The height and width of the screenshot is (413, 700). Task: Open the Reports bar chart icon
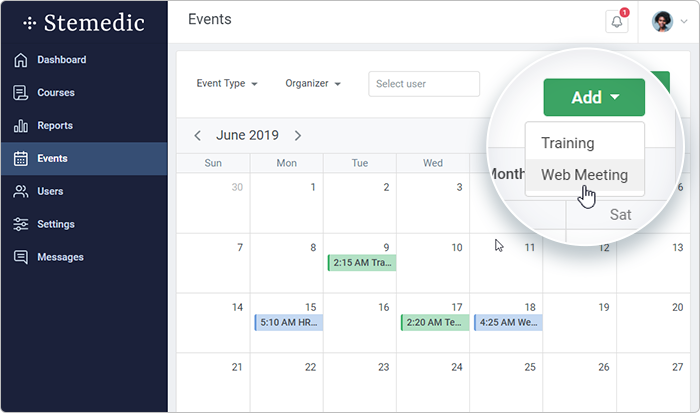pos(21,126)
